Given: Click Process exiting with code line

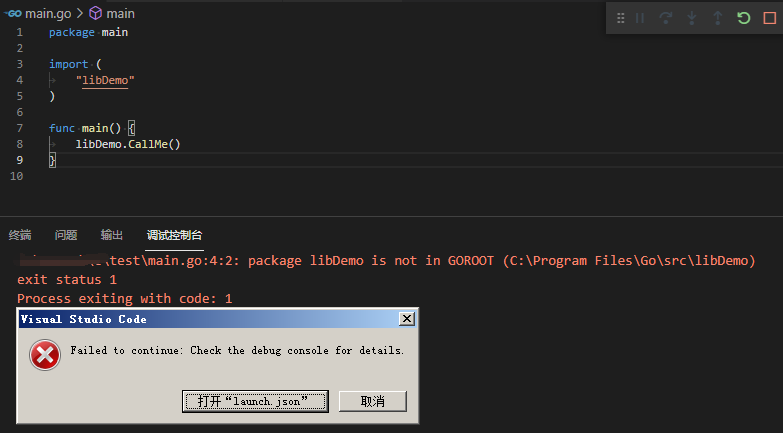Looking at the screenshot, I should click(x=124, y=298).
